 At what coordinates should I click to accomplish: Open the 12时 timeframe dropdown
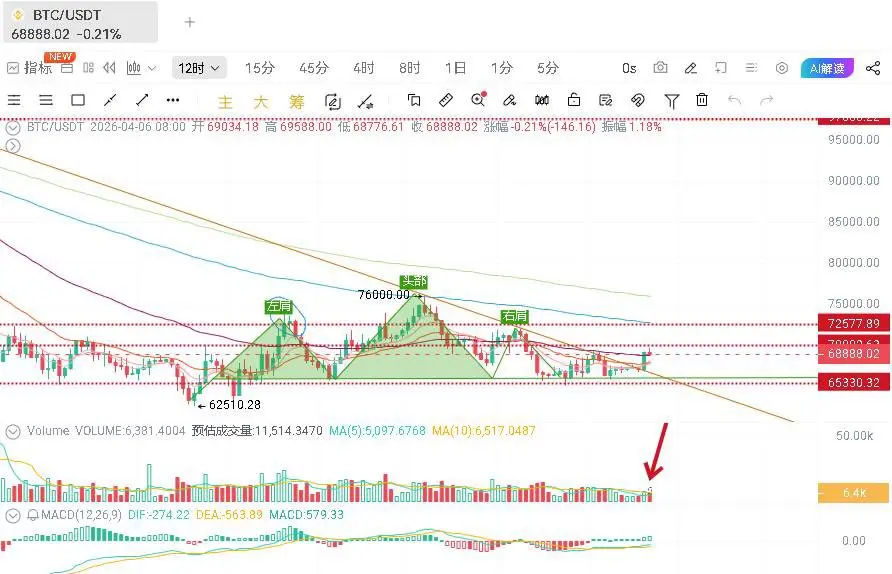click(x=199, y=68)
